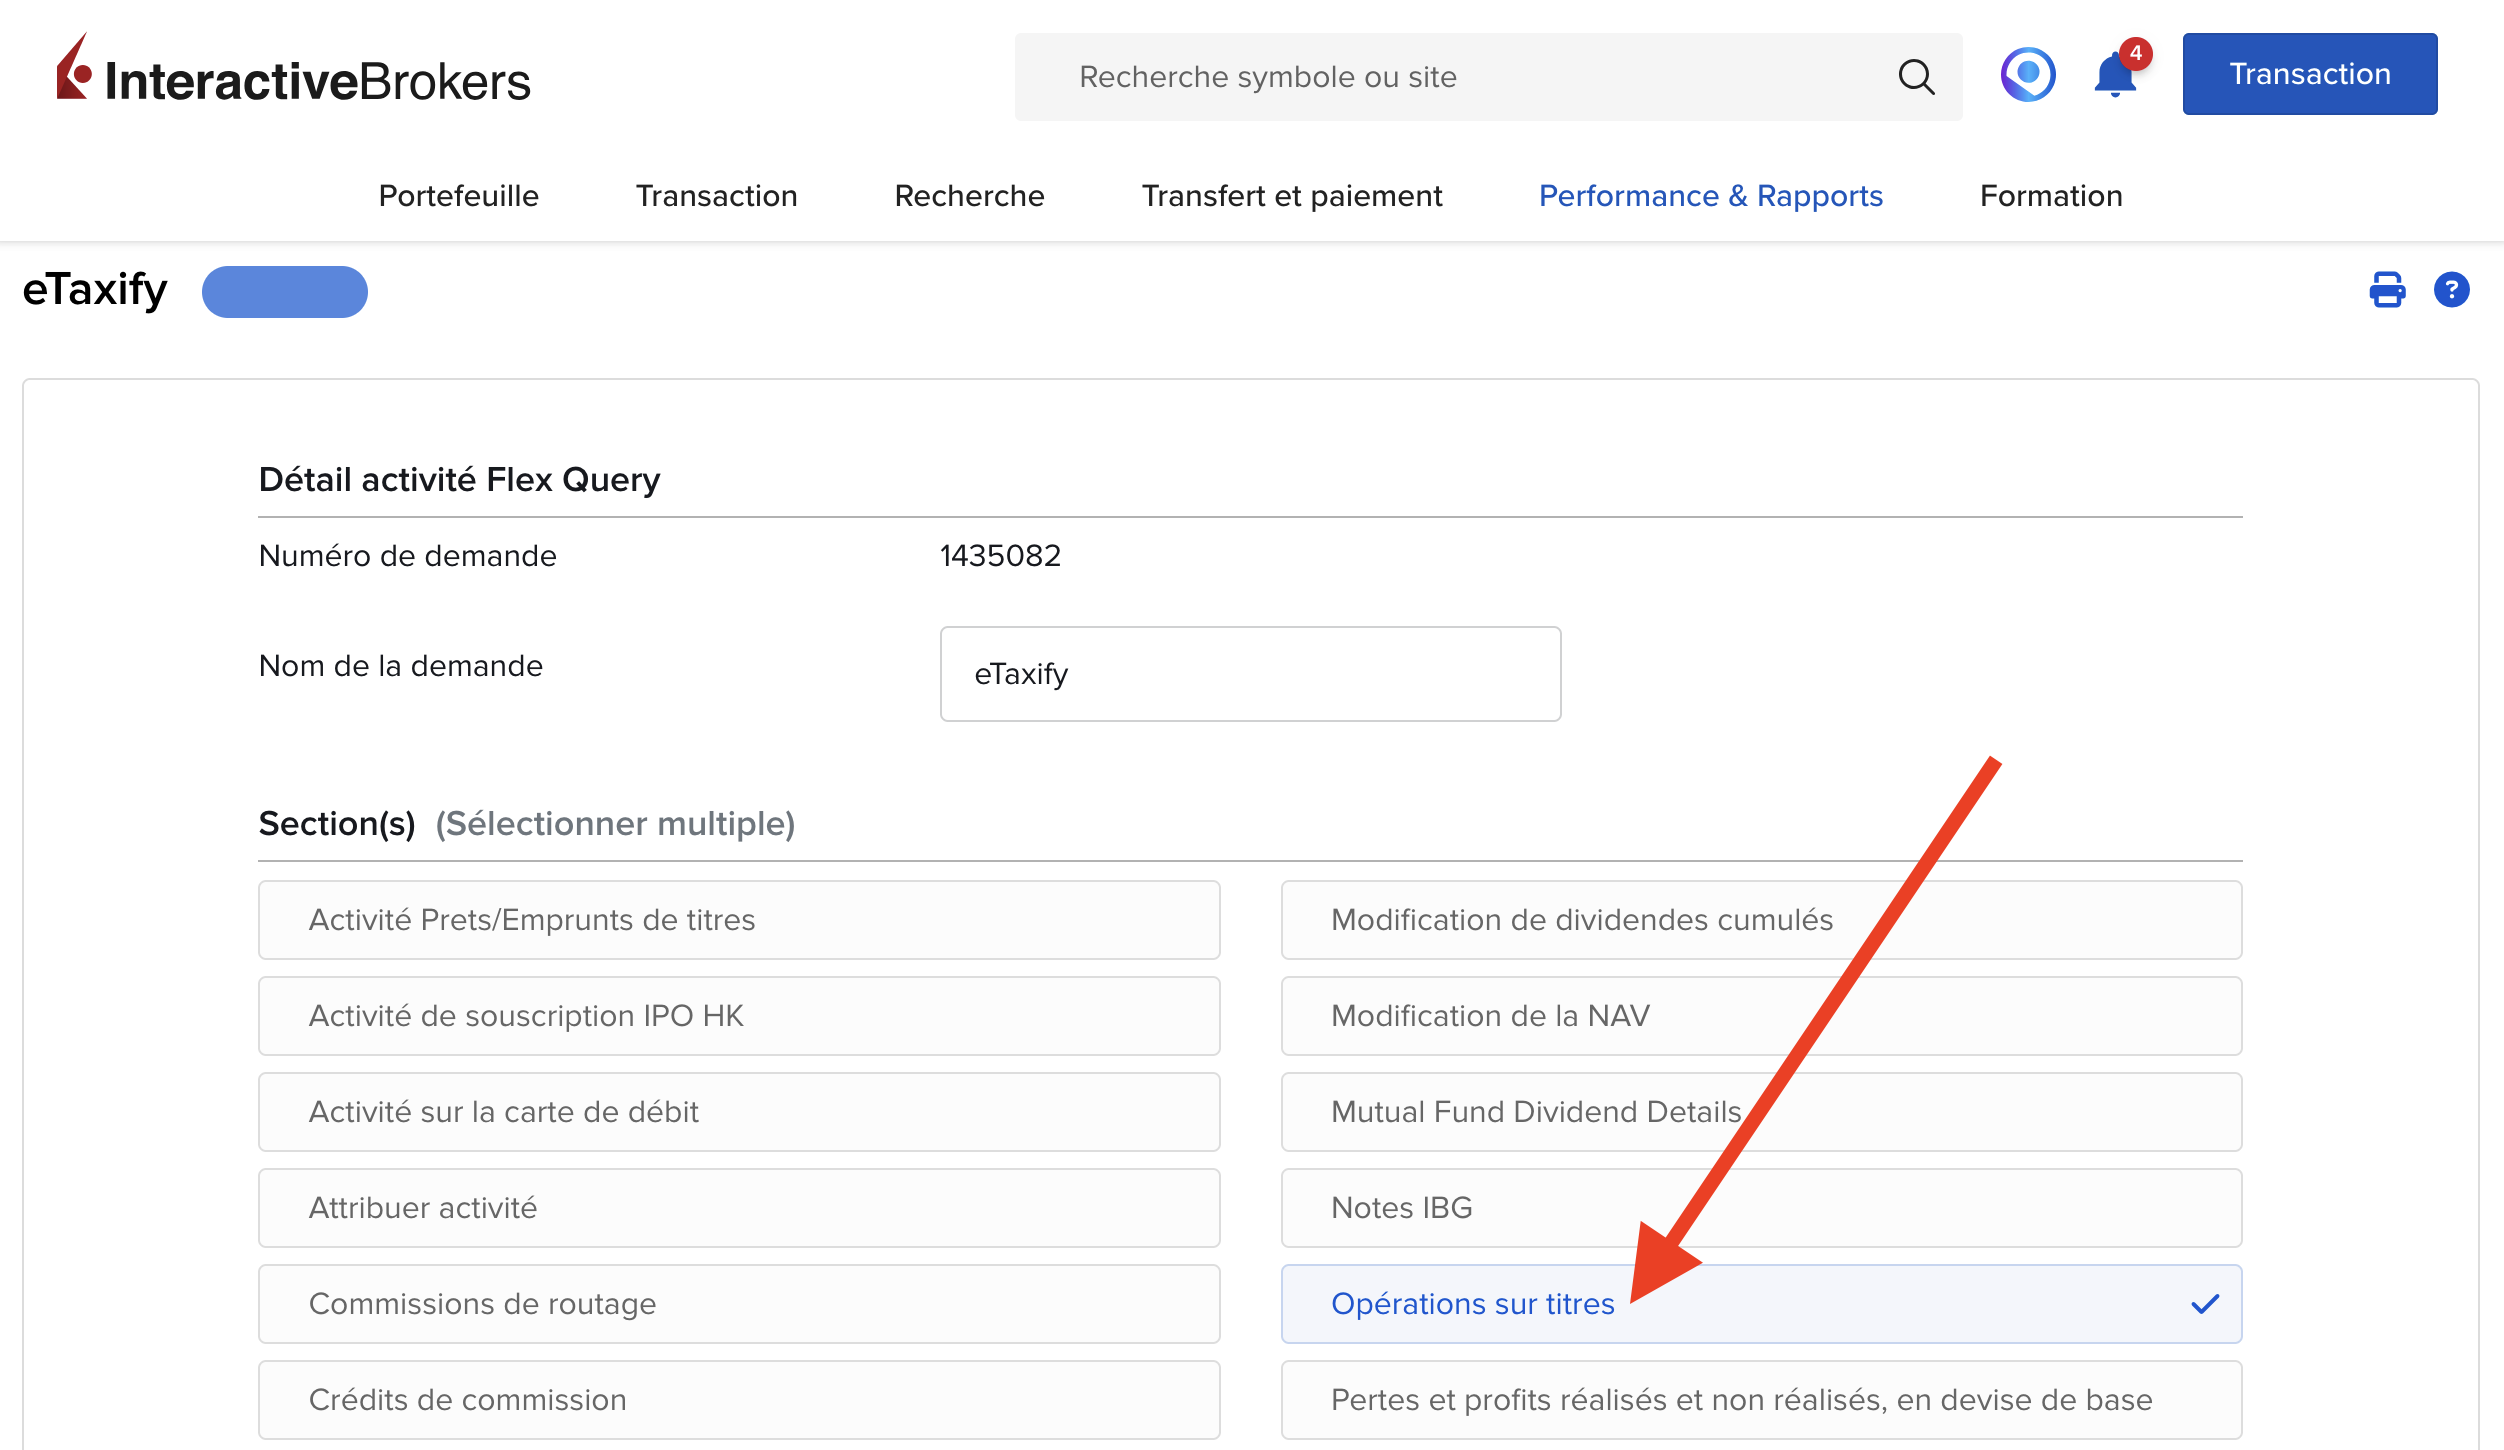
Task: Open Performance & Rapports menu
Action: (1711, 196)
